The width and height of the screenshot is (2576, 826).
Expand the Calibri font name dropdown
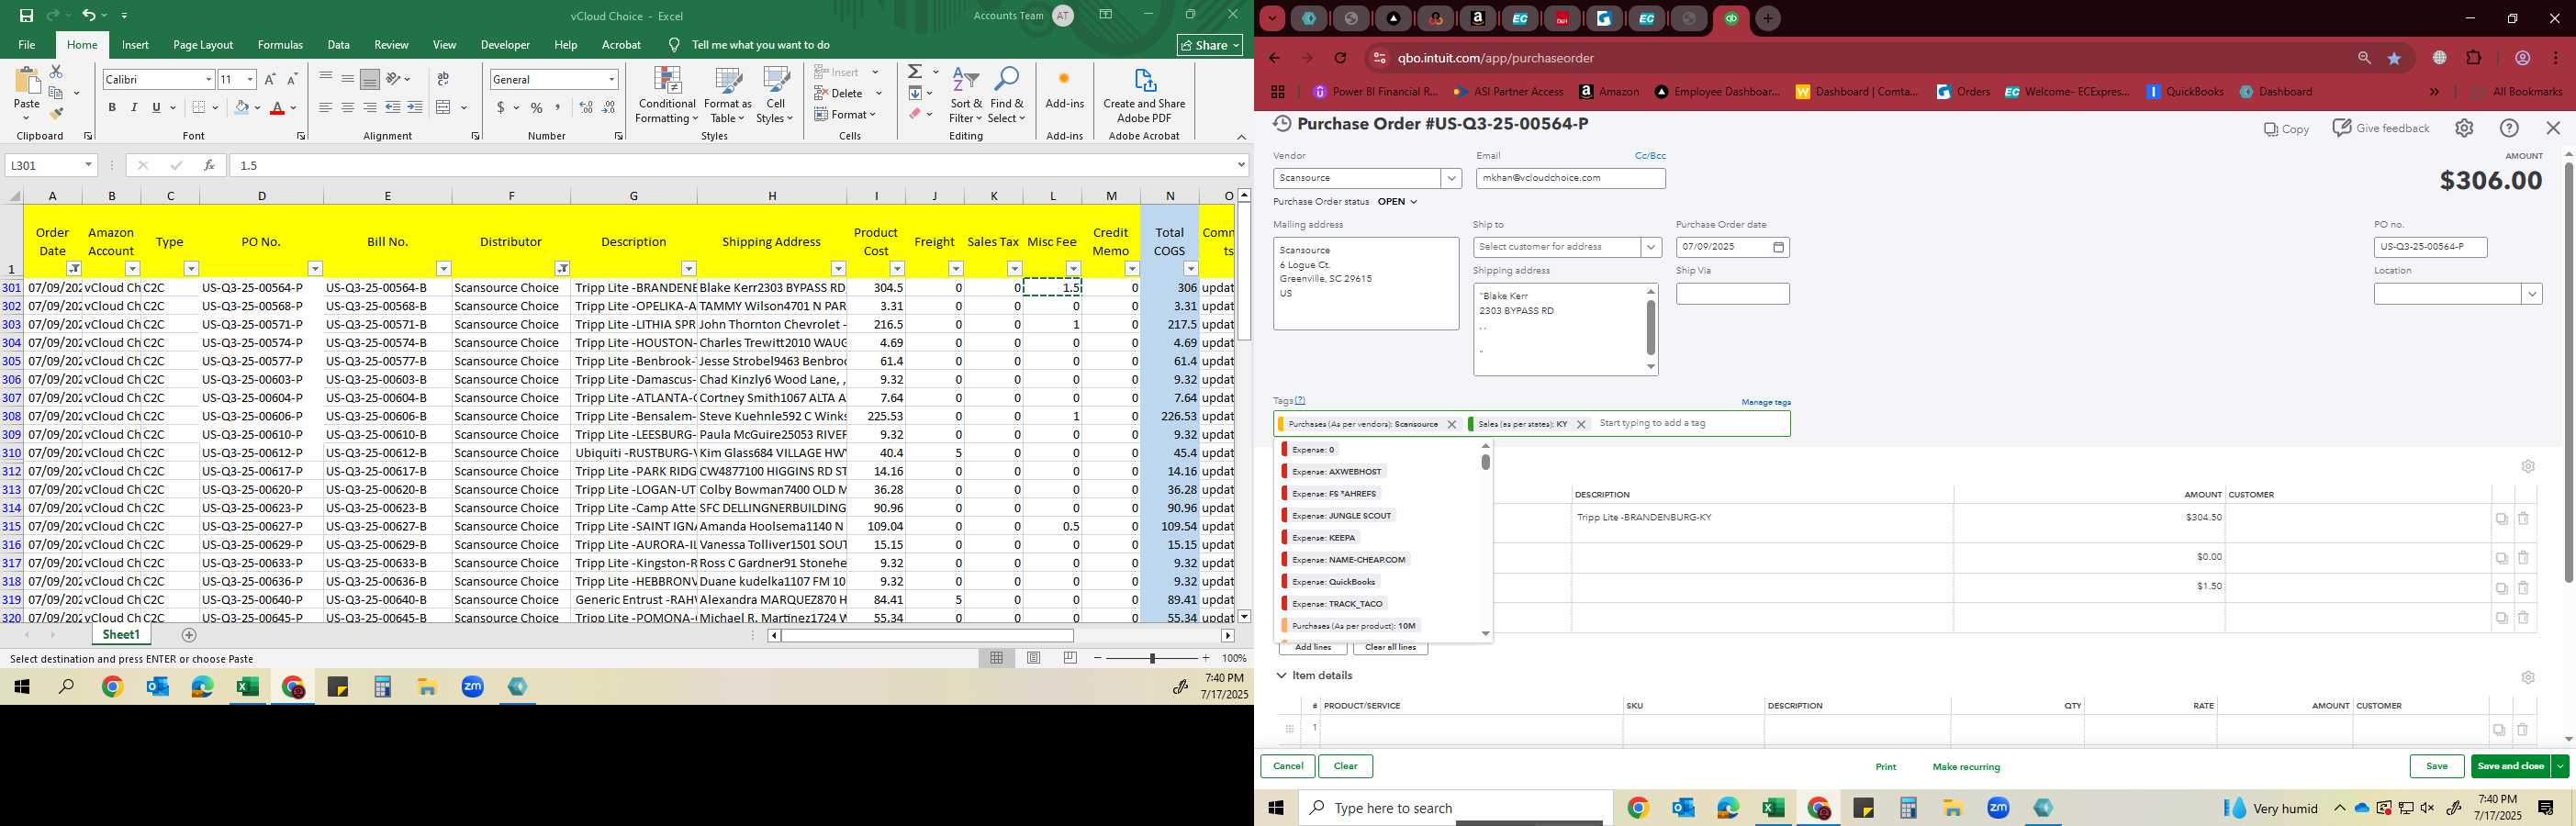[208, 79]
